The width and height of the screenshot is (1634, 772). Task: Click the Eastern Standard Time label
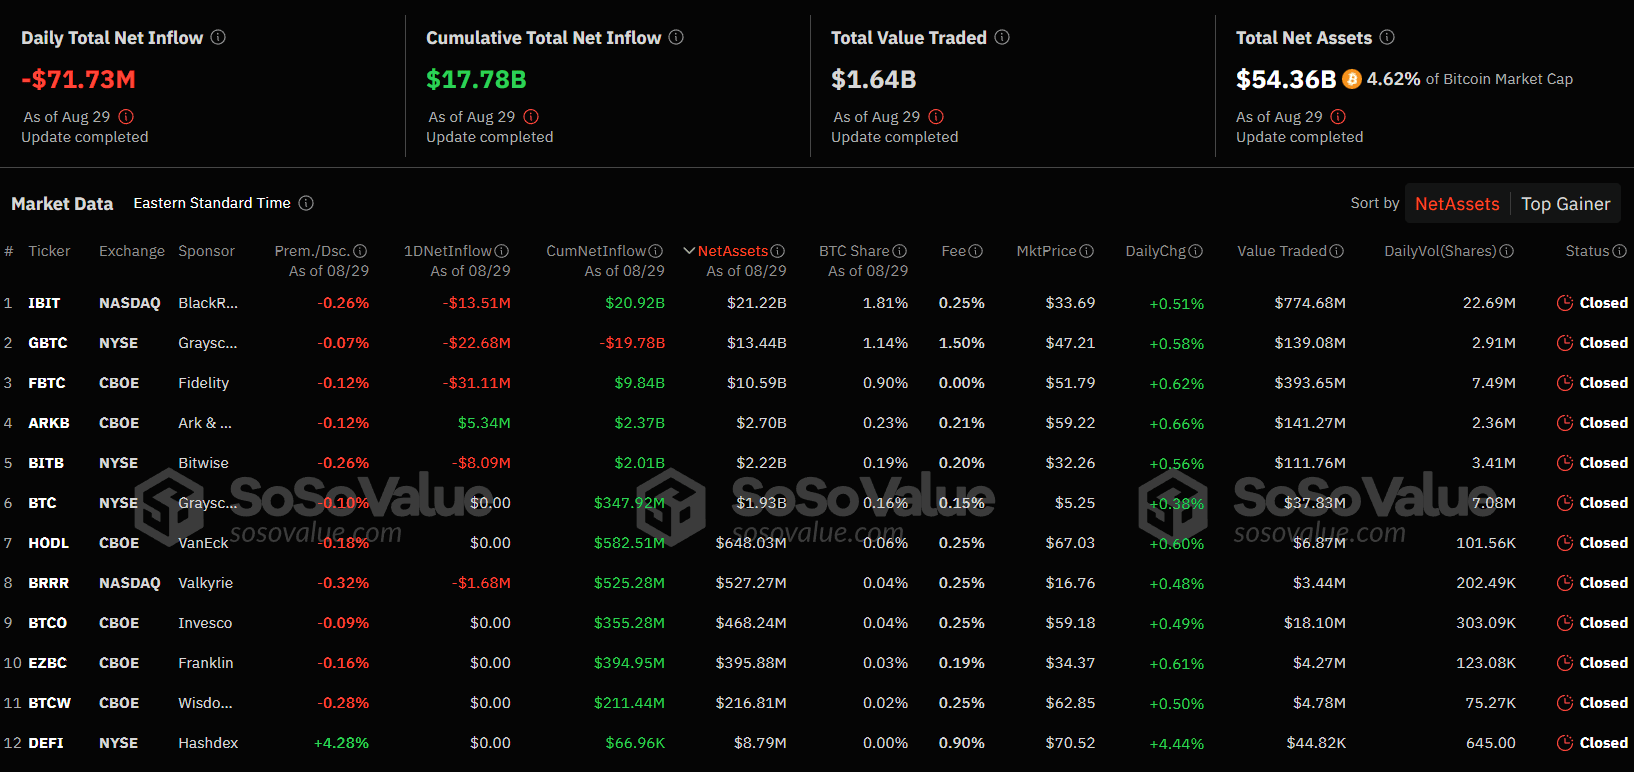coord(212,203)
